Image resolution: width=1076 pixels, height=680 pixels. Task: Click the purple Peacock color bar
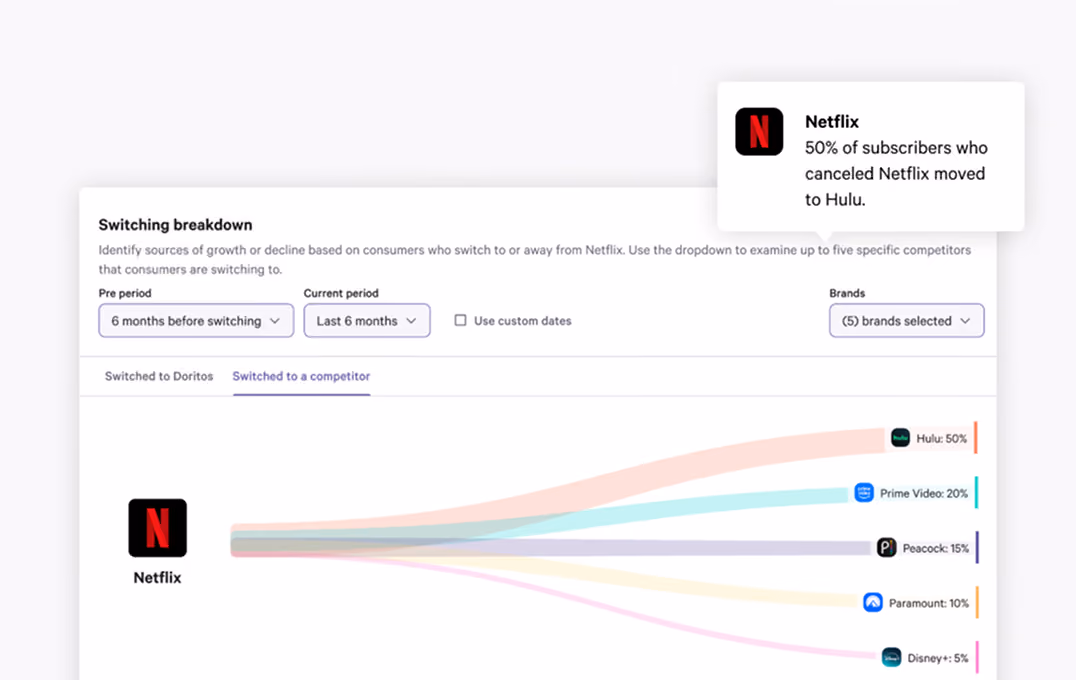click(x=976, y=548)
